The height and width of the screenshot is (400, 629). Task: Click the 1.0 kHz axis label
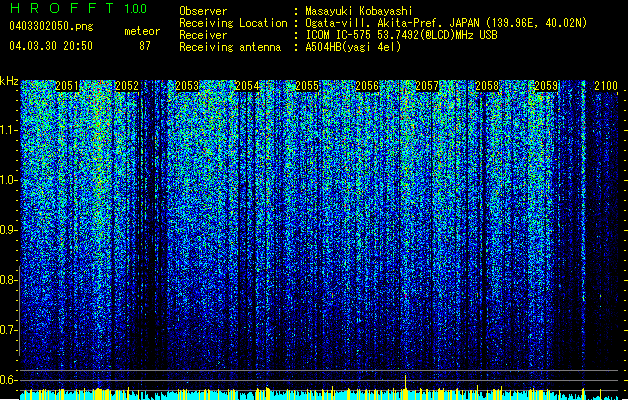coord(8,180)
